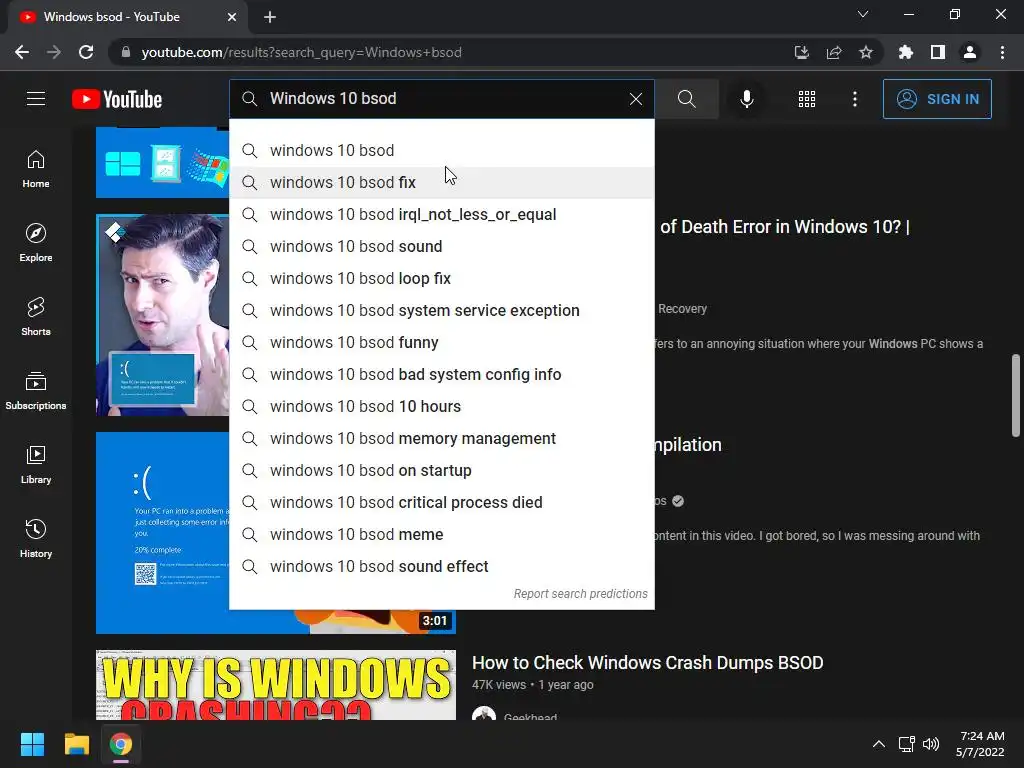Open a new Chrome tab

270,17
